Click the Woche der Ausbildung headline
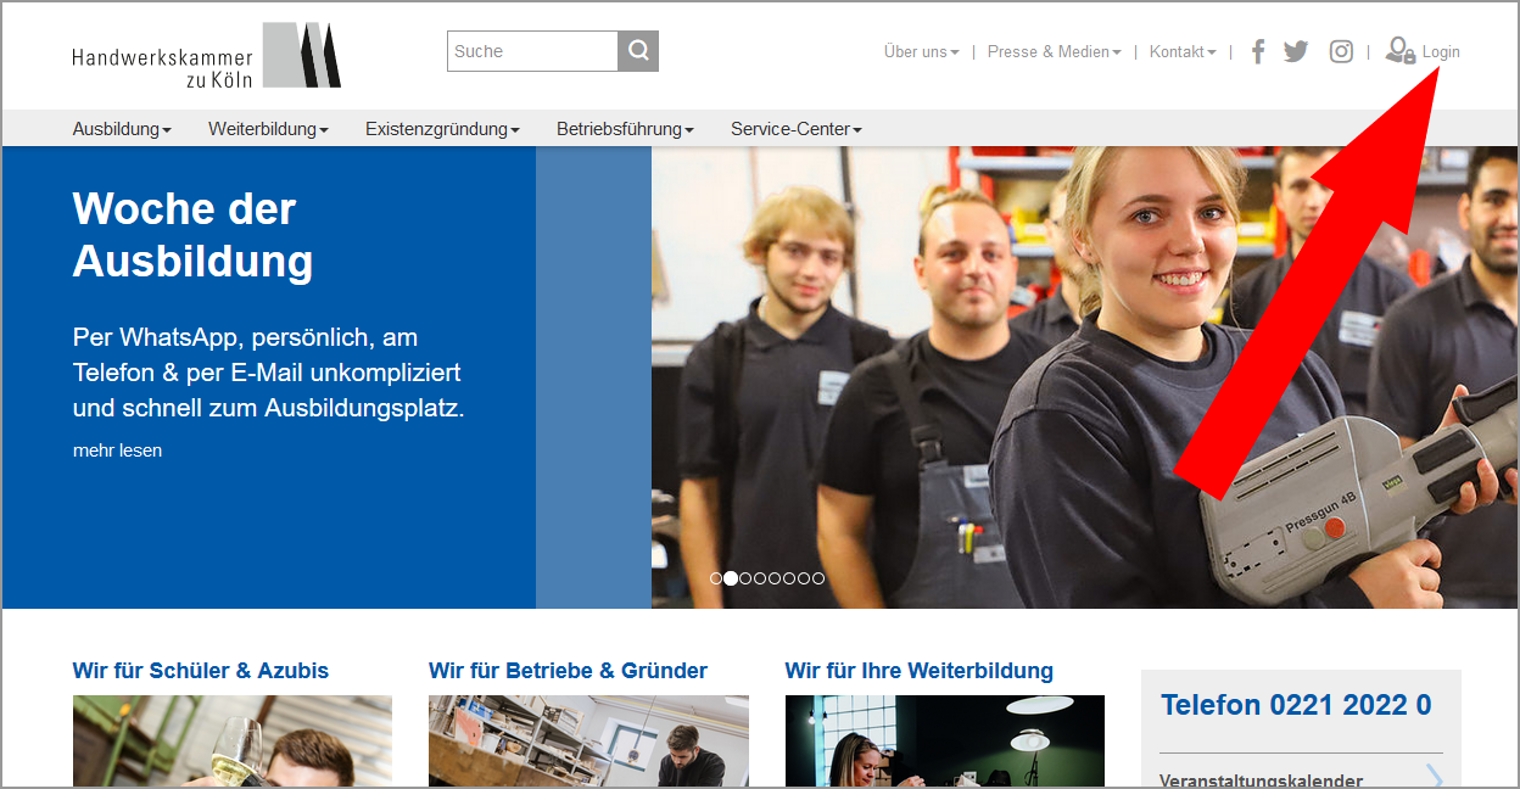Viewport: 1520px width, 789px height. tap(193, 235)
